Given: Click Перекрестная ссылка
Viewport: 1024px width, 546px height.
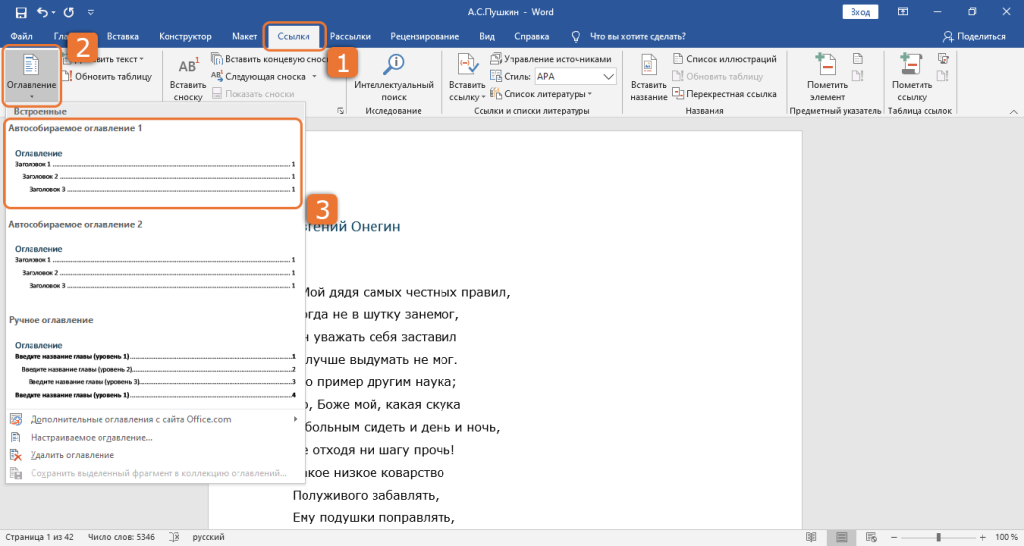Looking at the screenshot, I should click(x=725, y=94).
